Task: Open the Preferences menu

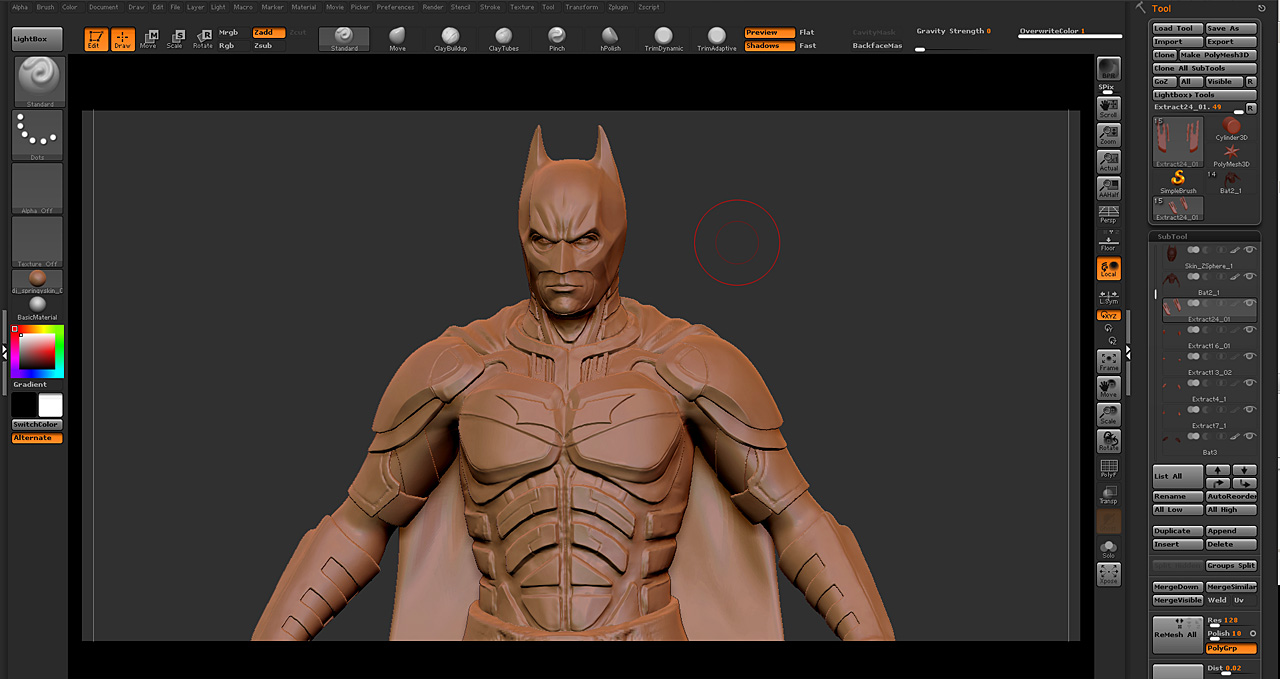Action: coord(395,7)
